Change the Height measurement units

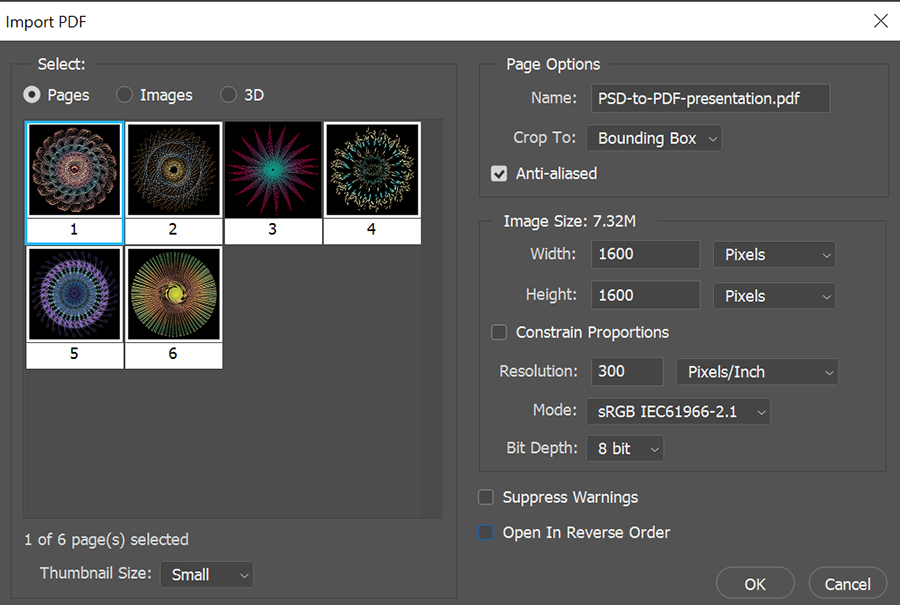(774, 295)
